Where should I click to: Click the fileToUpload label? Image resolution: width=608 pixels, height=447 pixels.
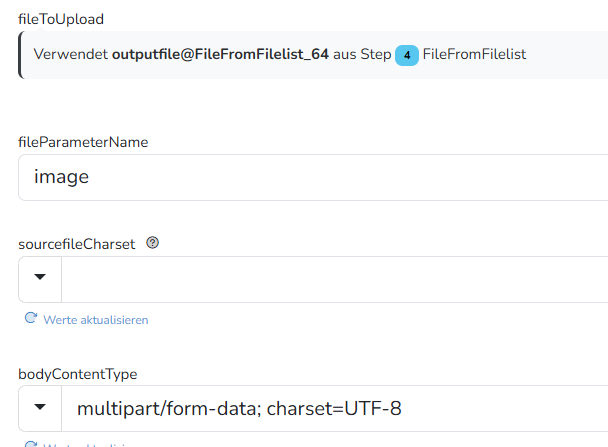point(61,19)
